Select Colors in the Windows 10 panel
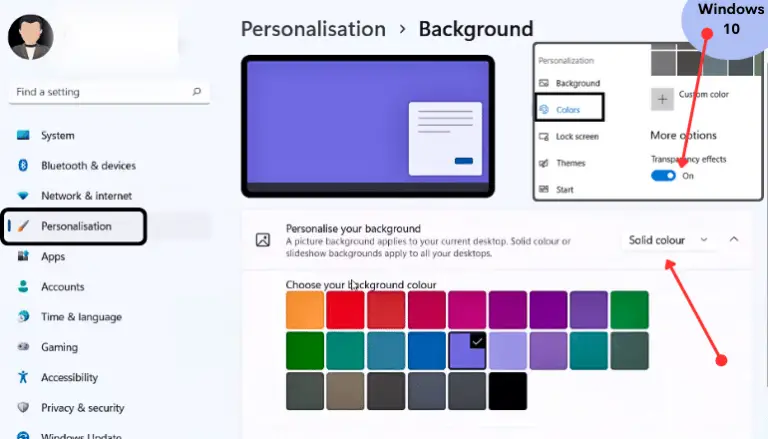The width and height of the screenshot is (768, 439). pos(570,108)
